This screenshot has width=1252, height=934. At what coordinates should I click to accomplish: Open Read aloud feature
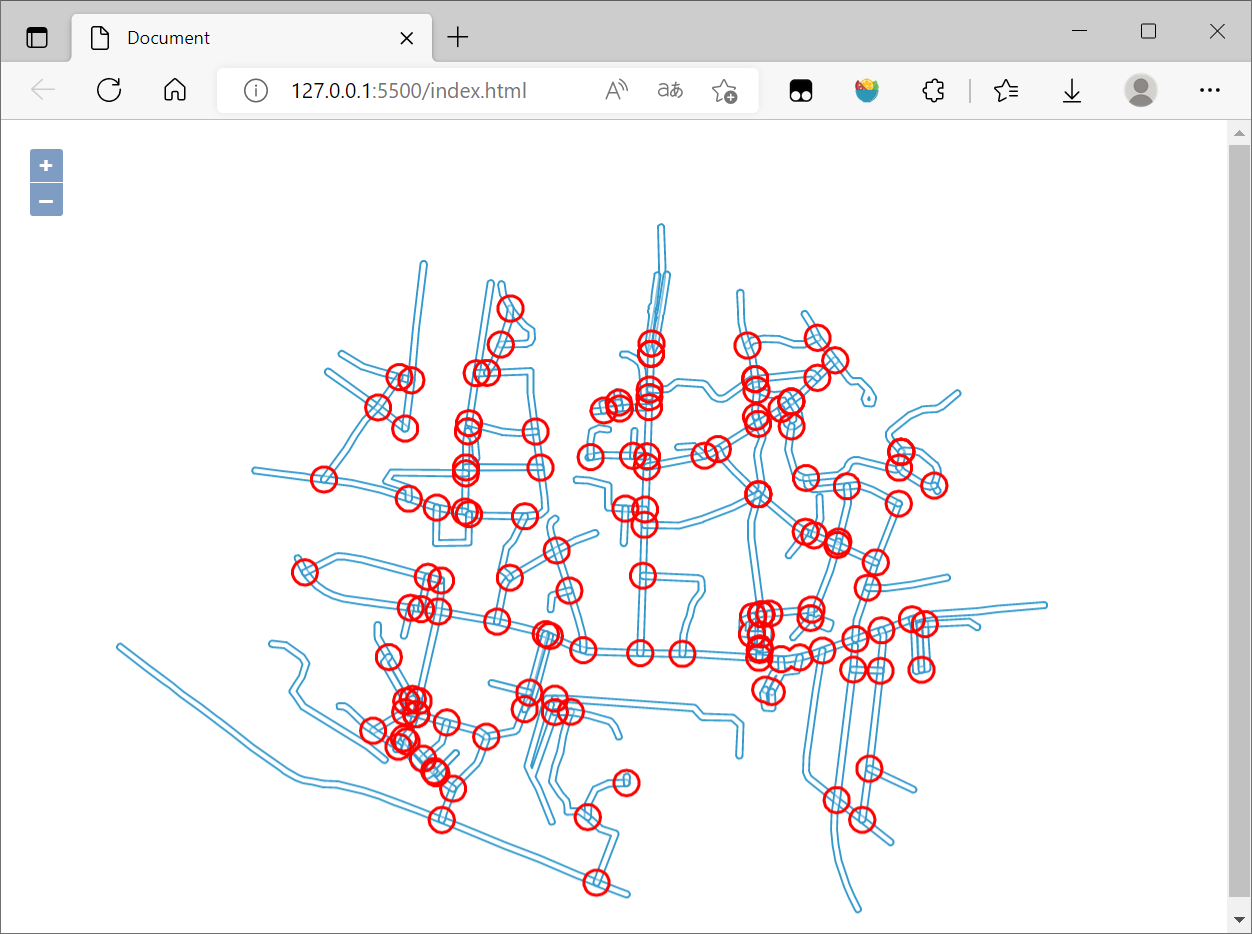(617, 91)
